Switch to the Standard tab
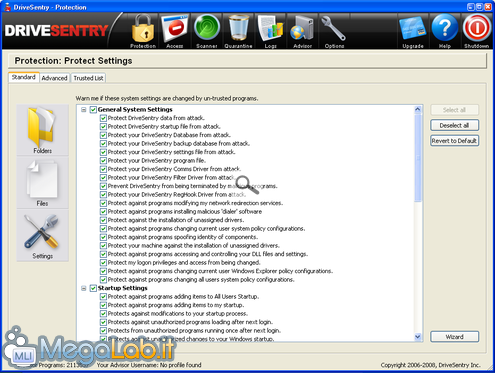Screen dimensions: 495x373 24,77
